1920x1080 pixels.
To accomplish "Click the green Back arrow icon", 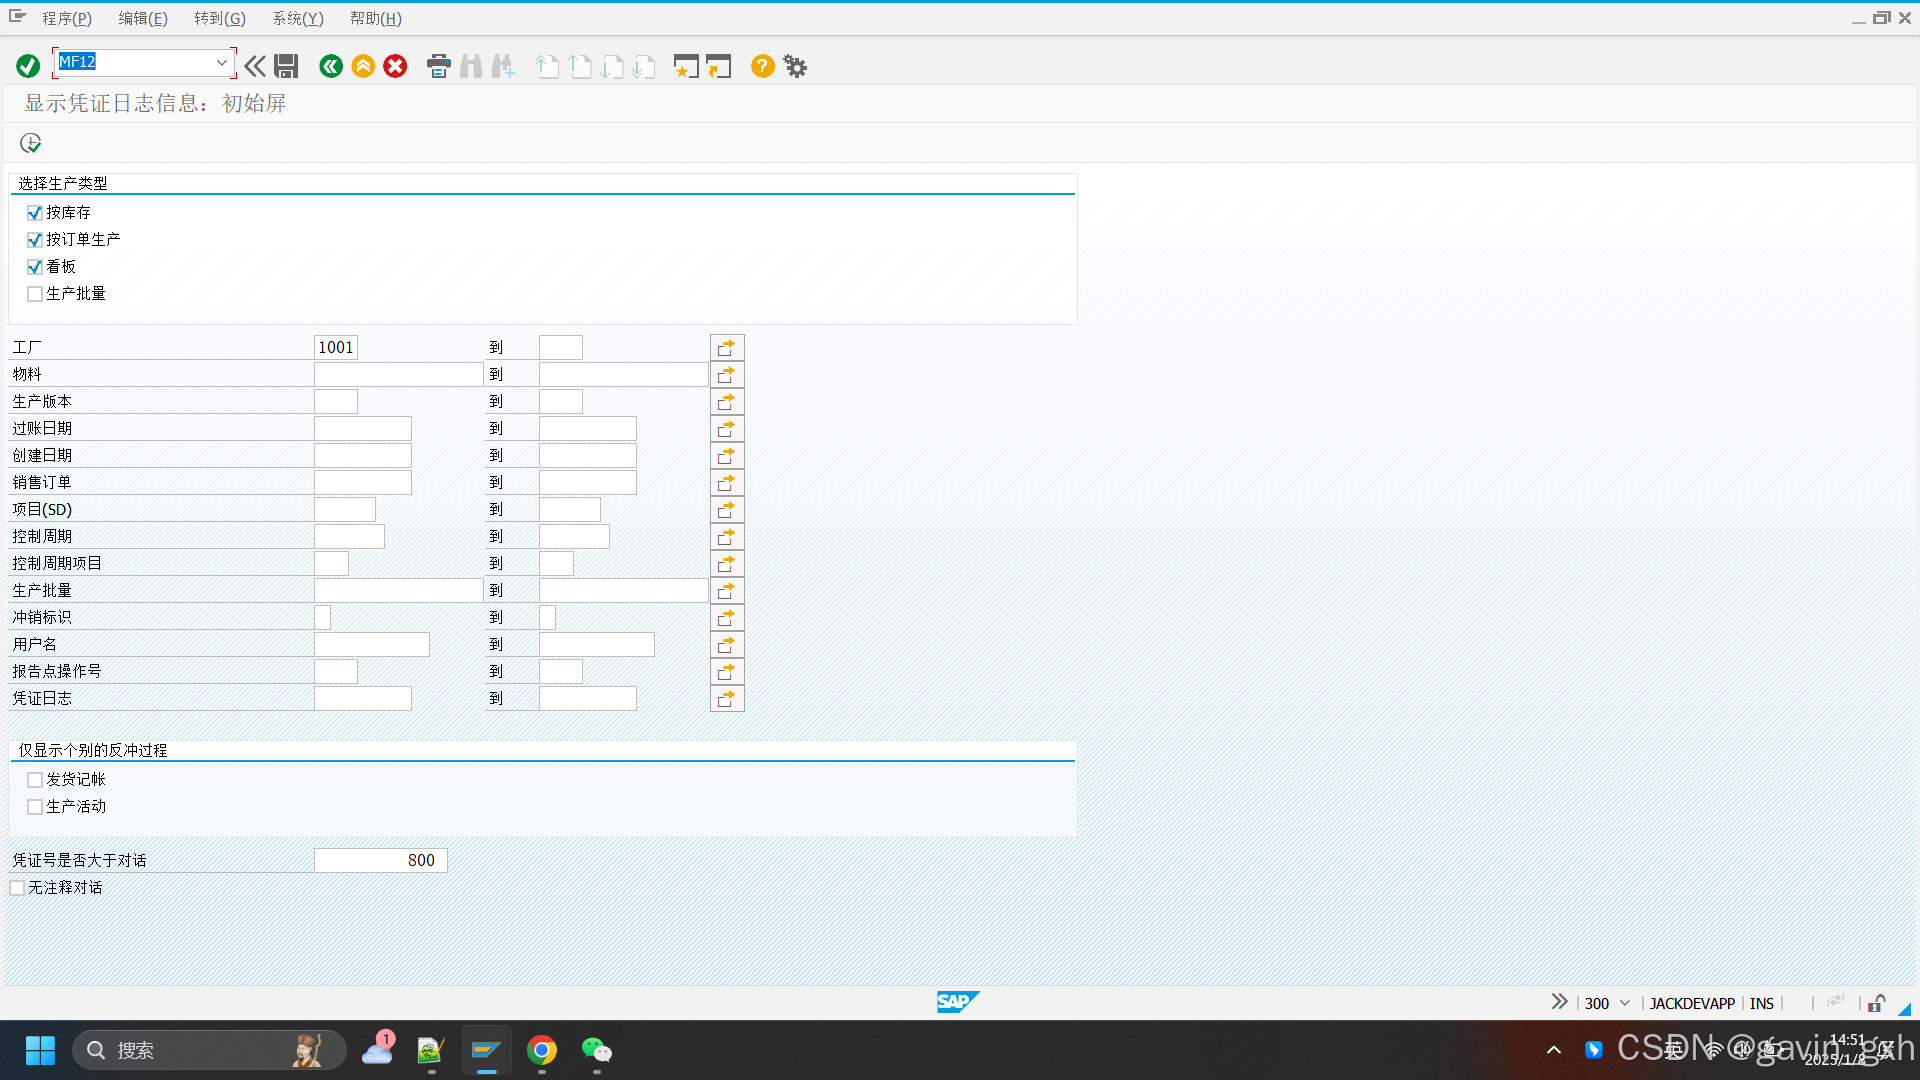I will 331,66.
